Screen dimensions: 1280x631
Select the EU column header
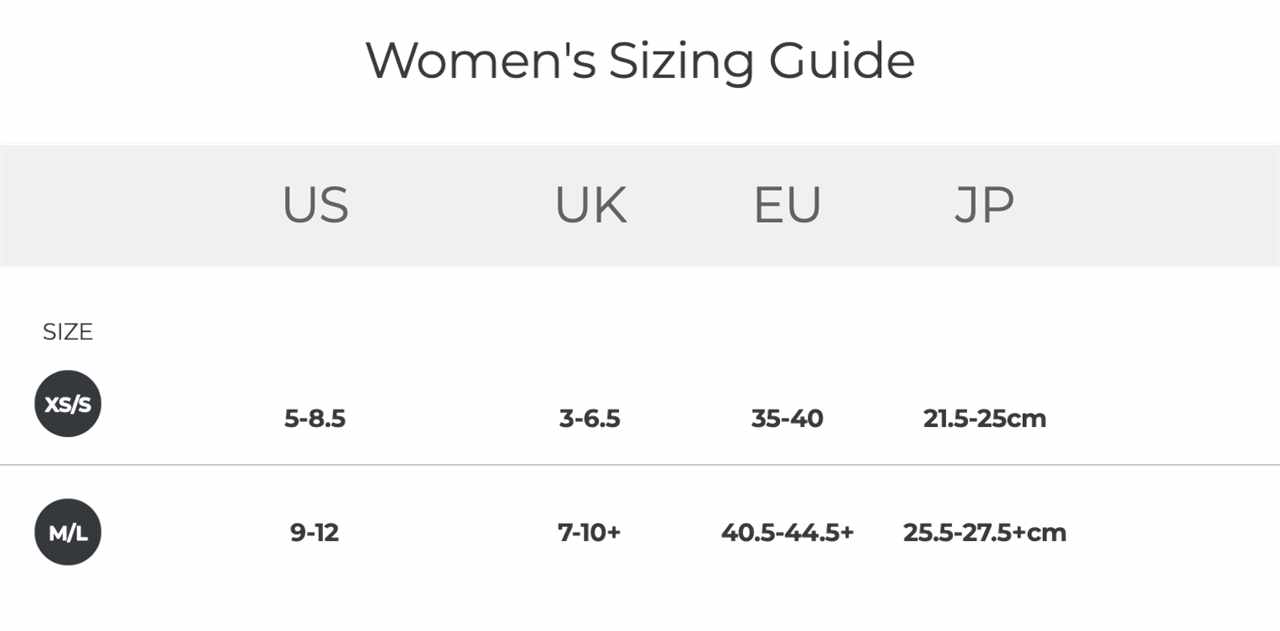click(787, 205)
